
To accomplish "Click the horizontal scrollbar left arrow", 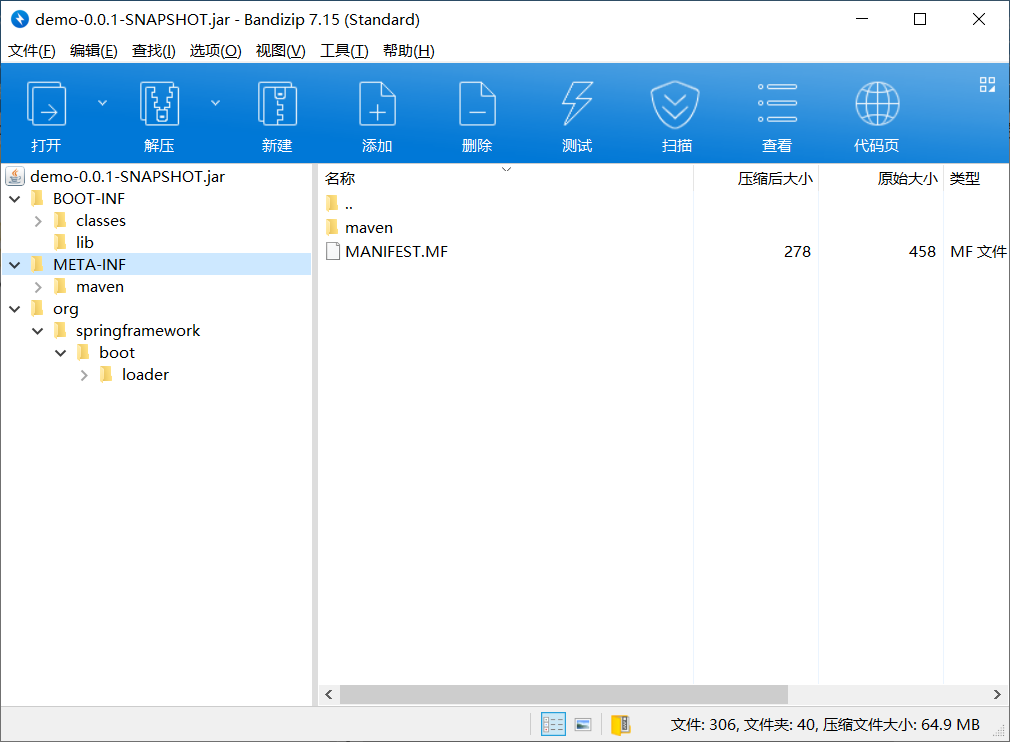I will coord(329,694).
